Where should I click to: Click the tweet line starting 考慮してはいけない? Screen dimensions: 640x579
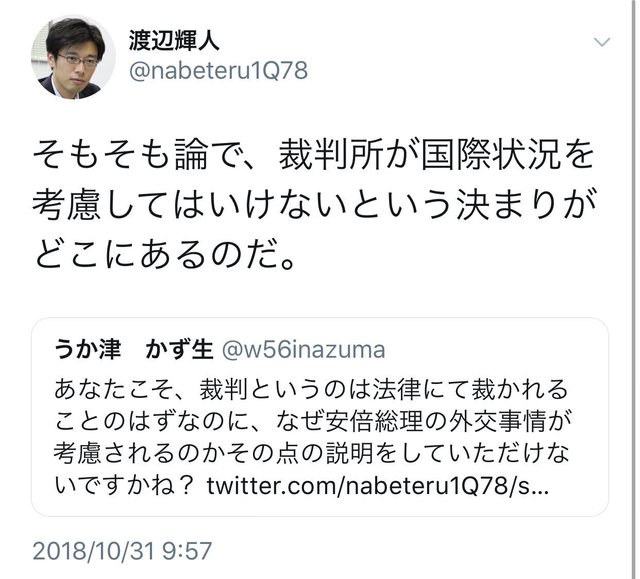click(315, 204)
